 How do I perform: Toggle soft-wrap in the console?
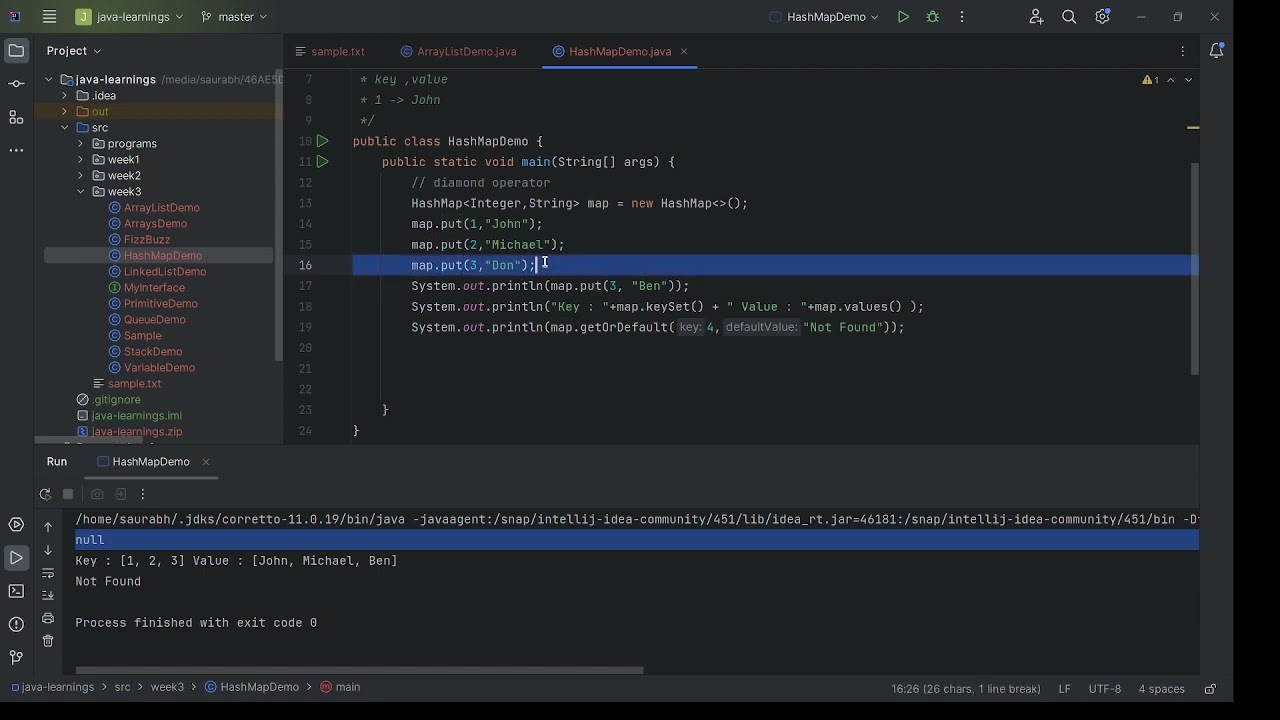tap(47, 573)
